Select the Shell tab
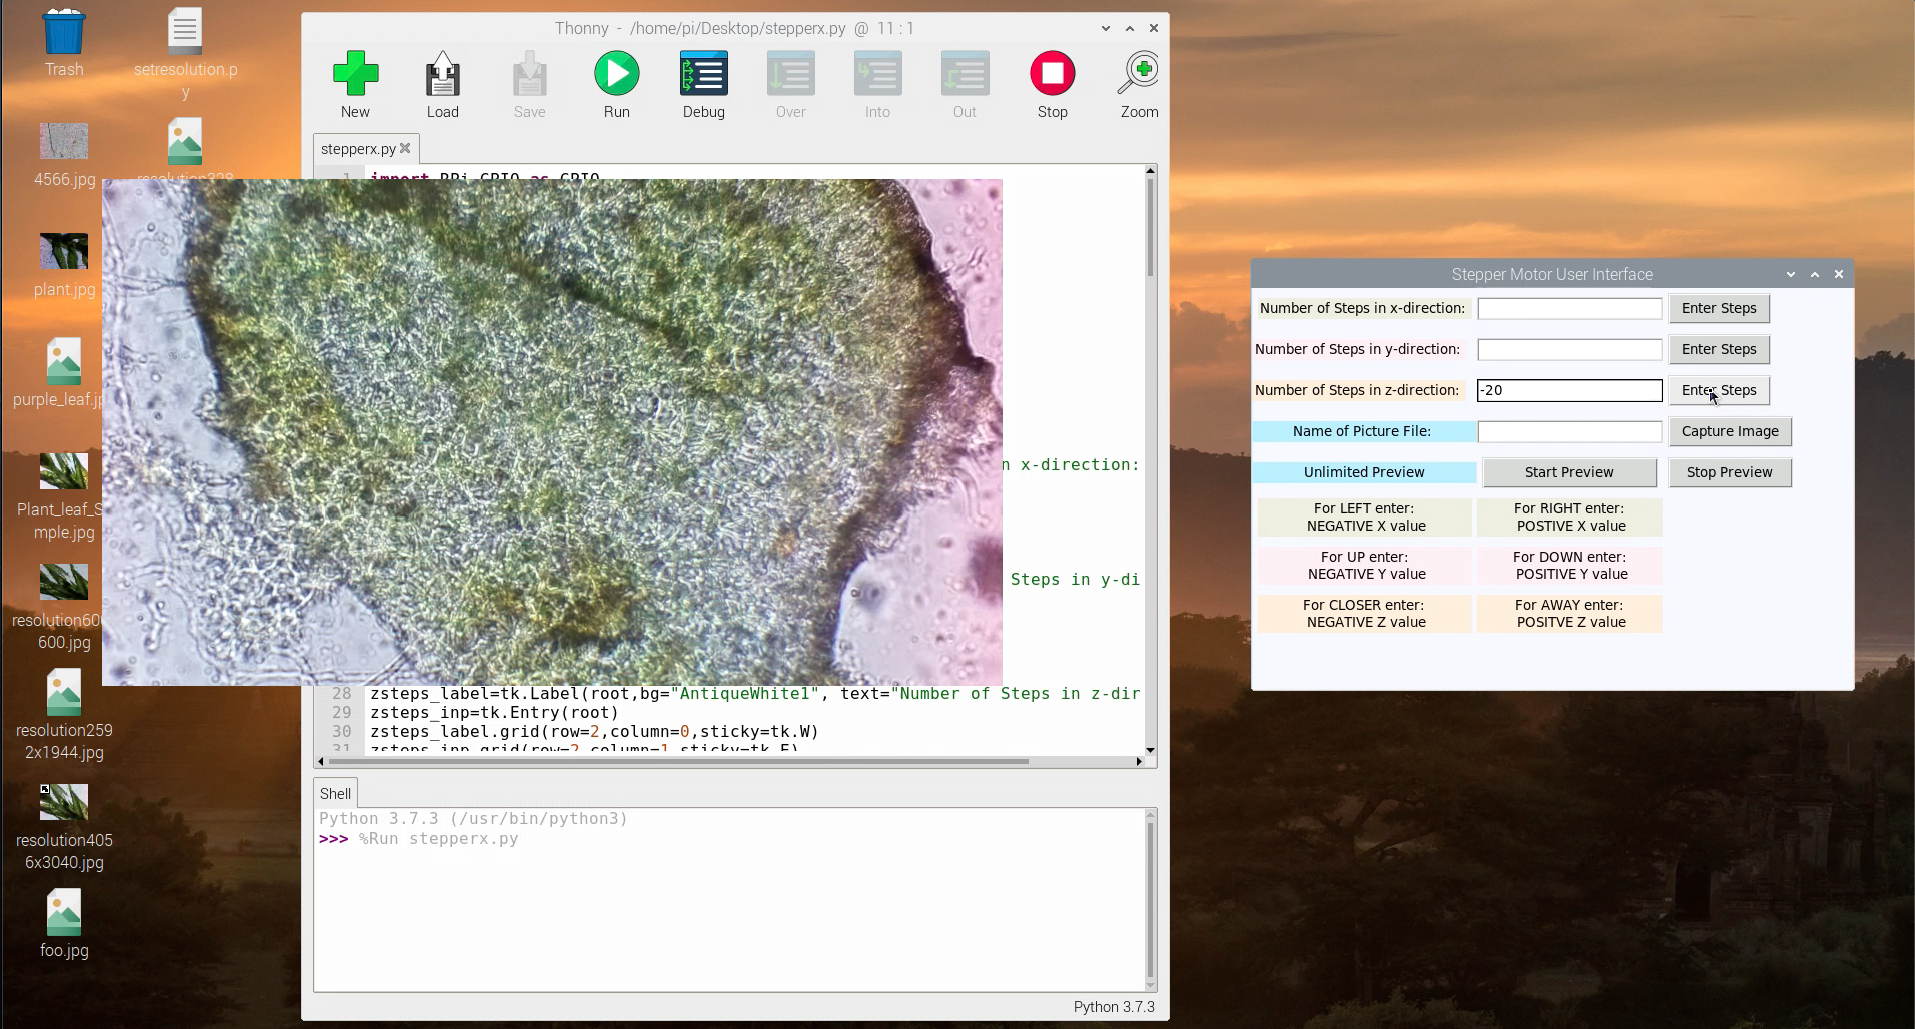1915x1029 pixels. tap(335, 793)
